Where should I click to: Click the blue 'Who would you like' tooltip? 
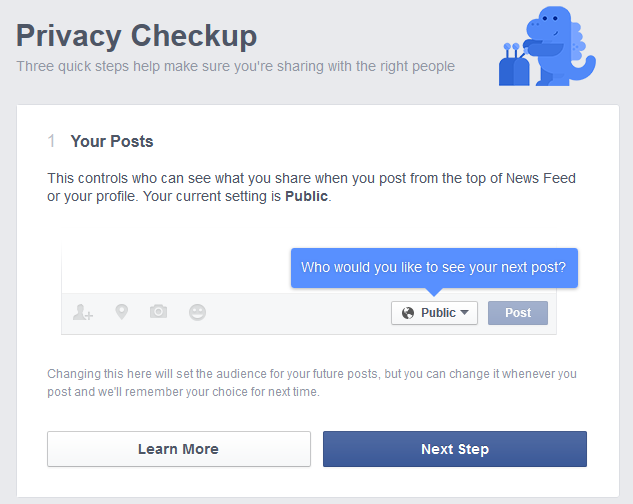434,268
